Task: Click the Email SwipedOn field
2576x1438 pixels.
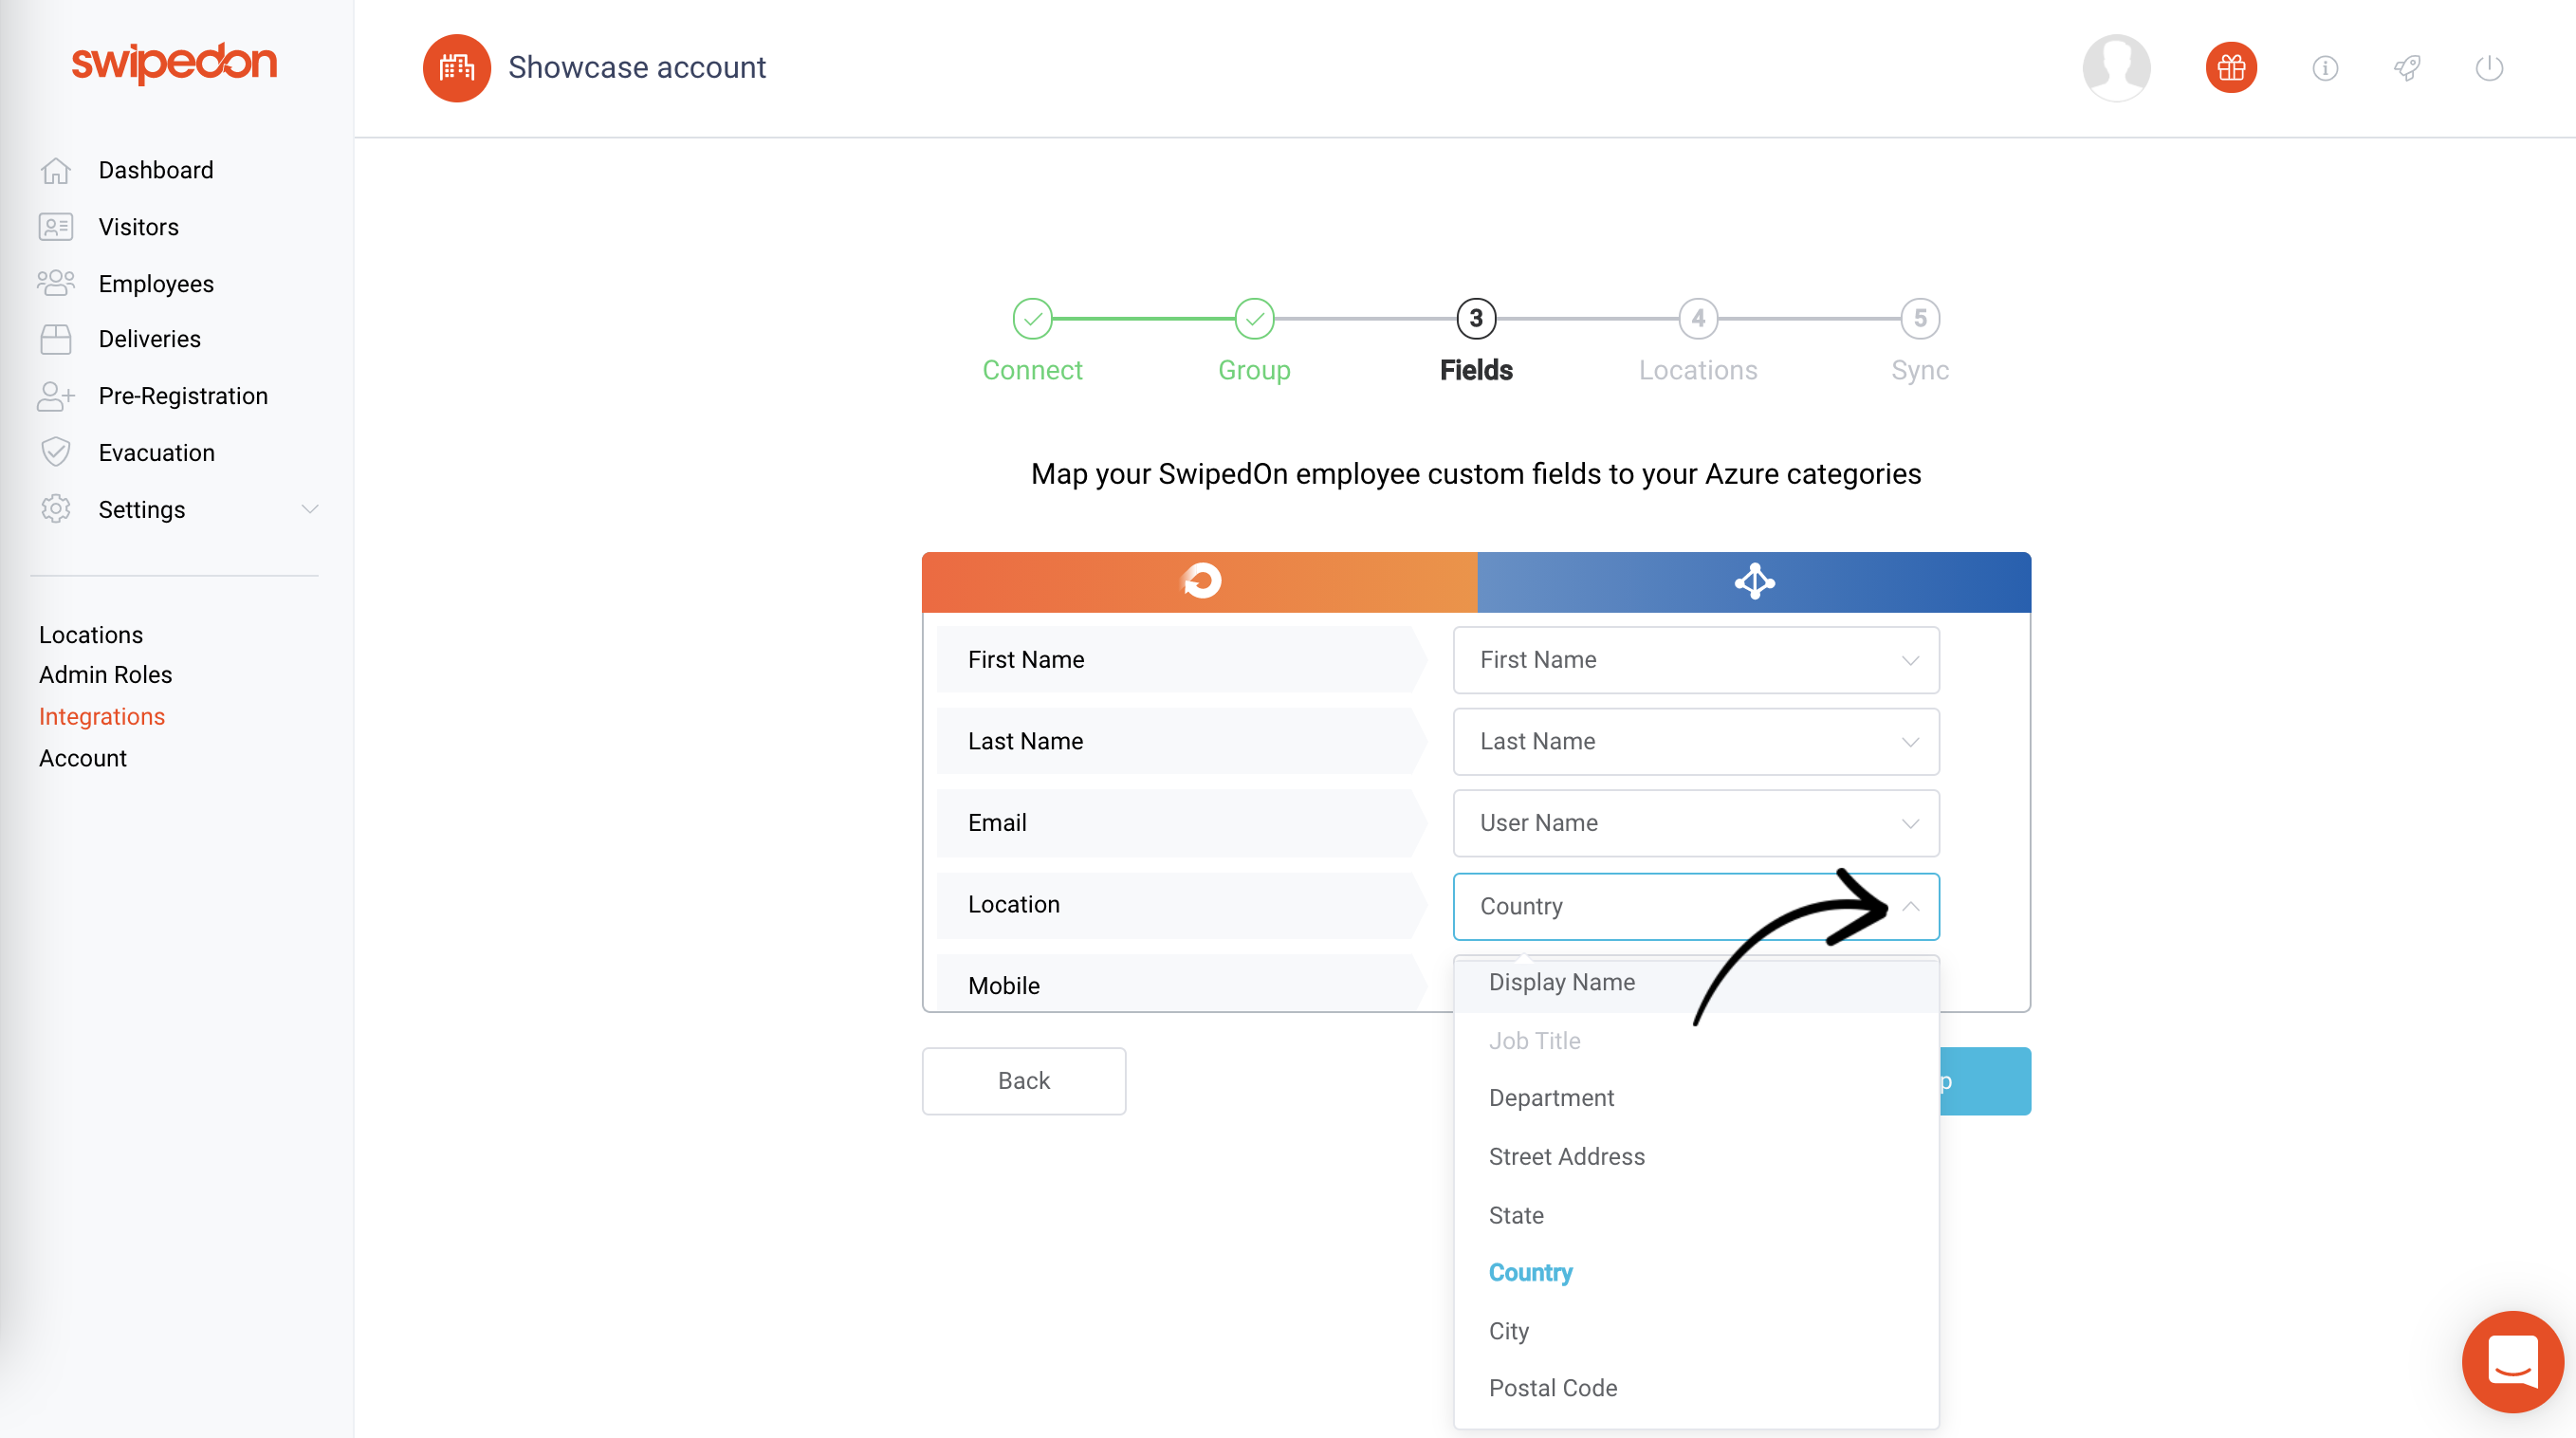Action: [1181, 823]
